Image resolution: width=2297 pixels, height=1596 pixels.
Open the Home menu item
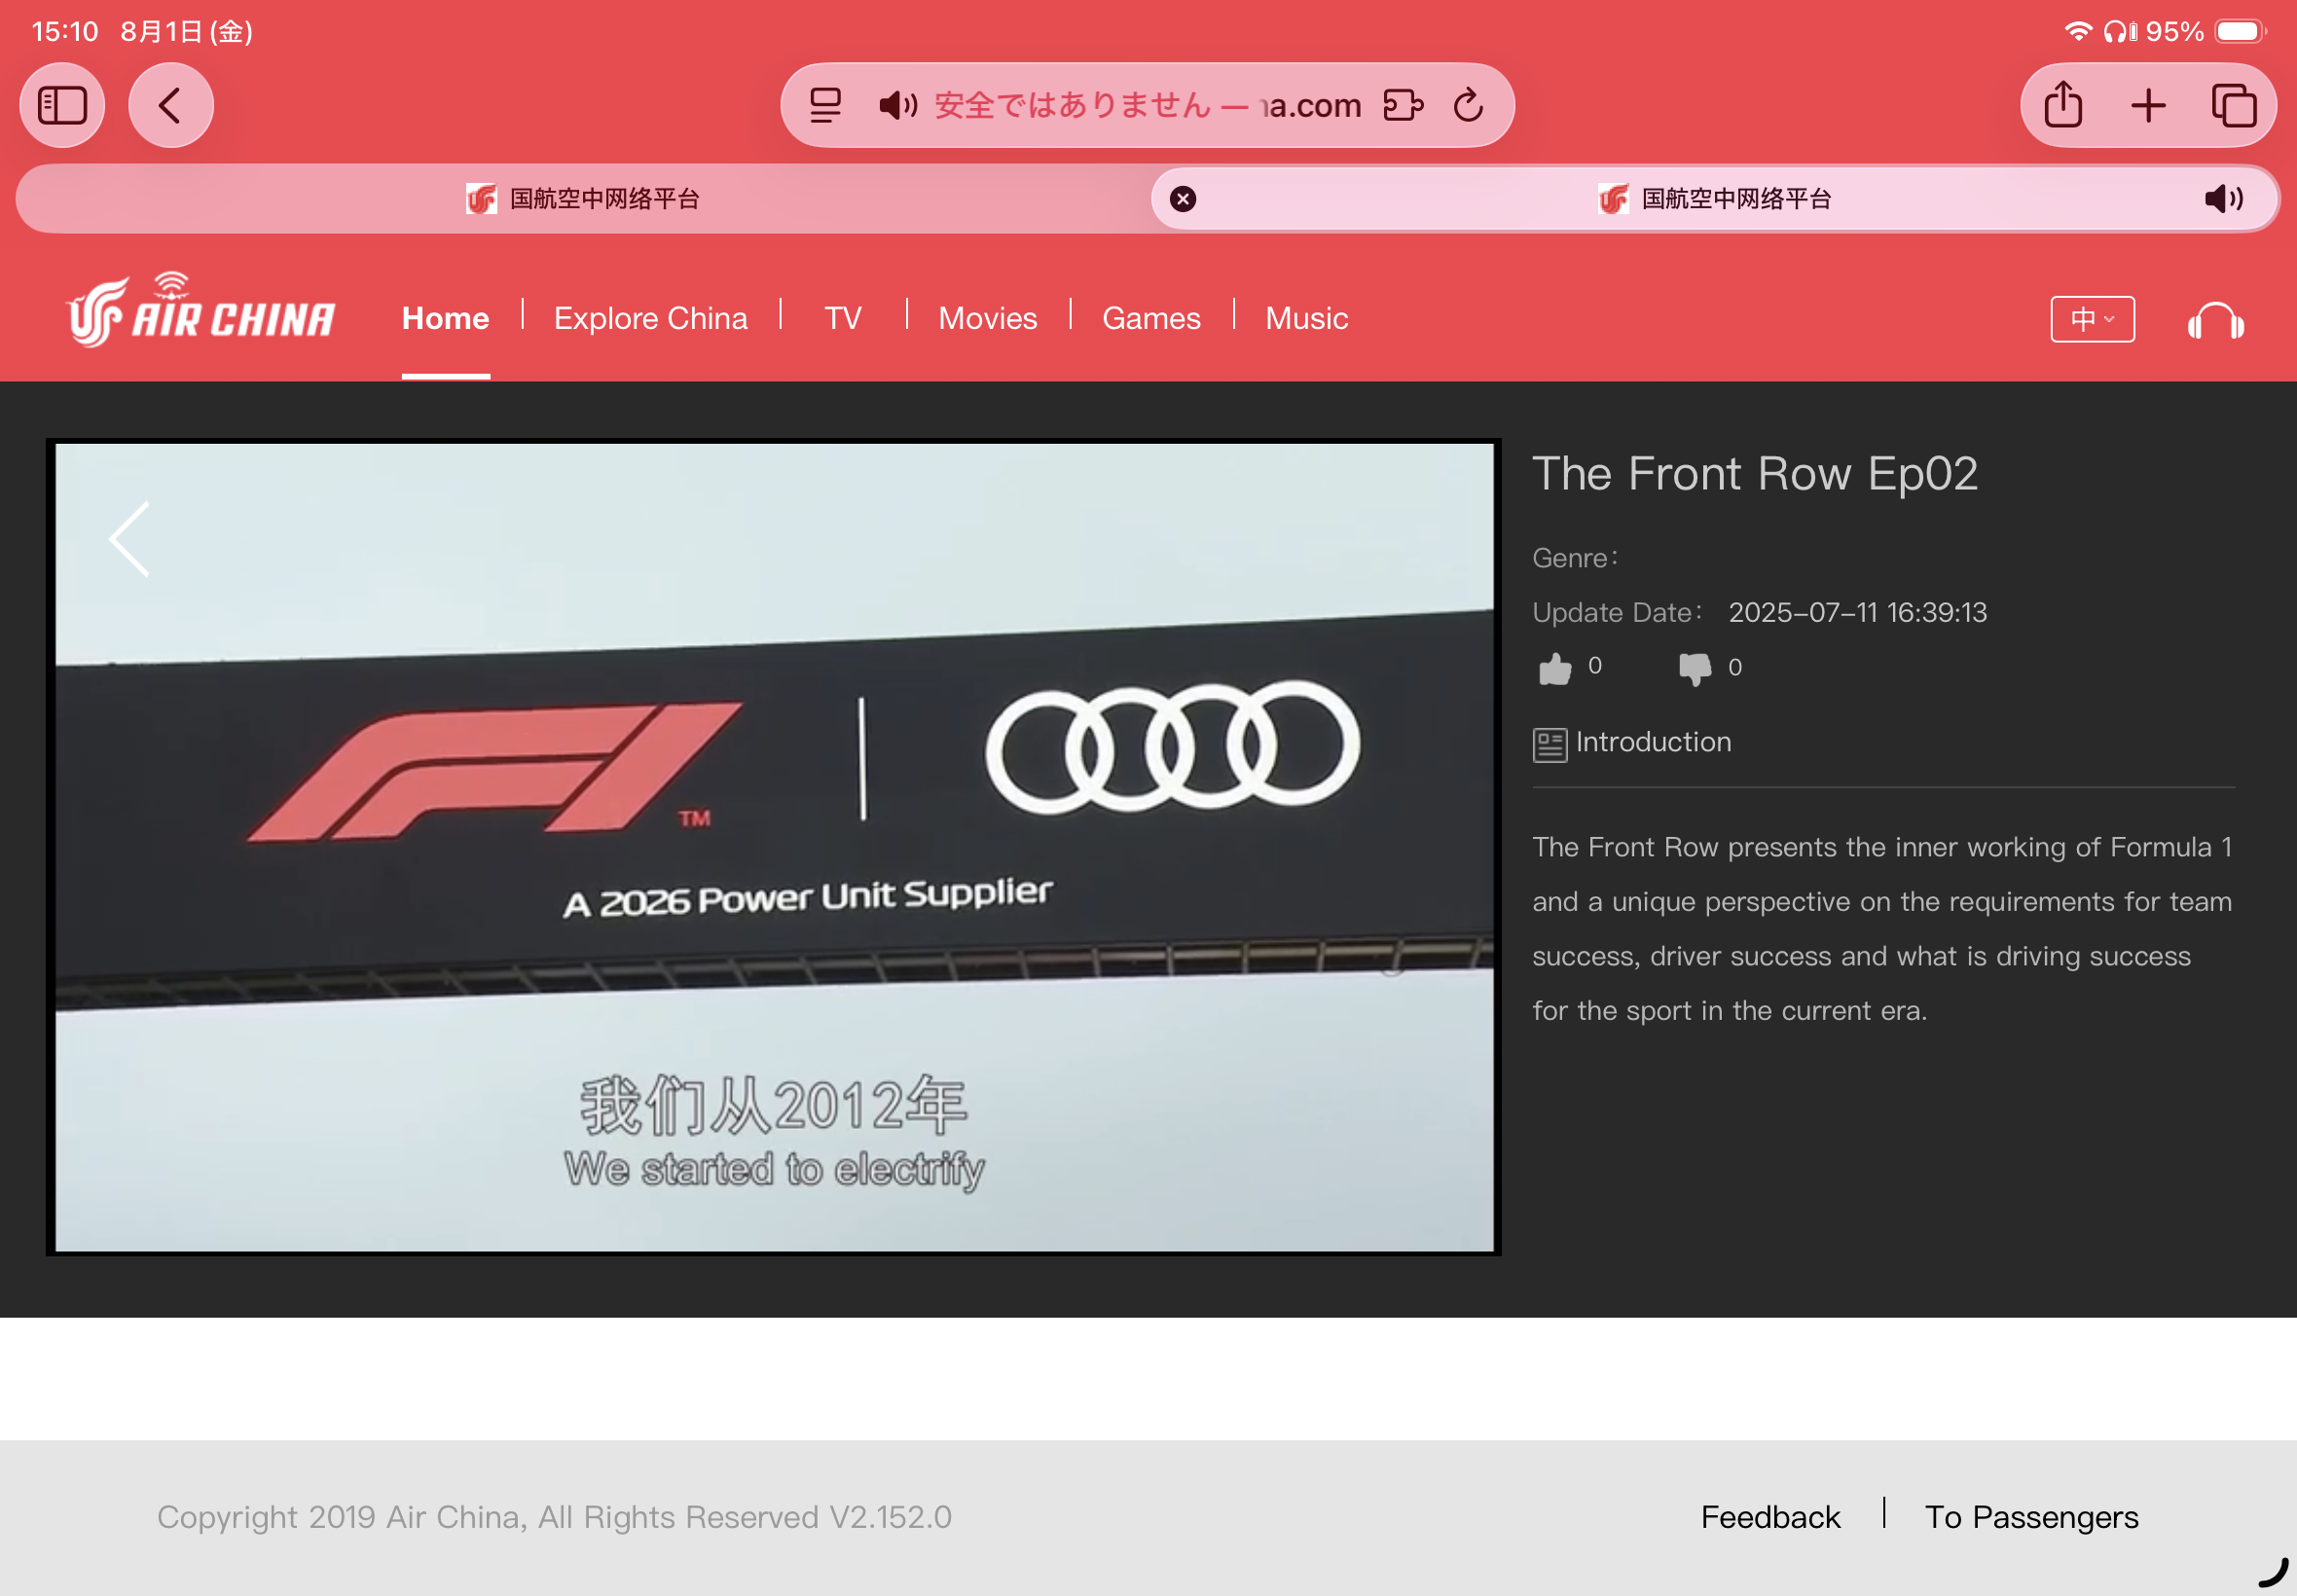coord(445,318)
